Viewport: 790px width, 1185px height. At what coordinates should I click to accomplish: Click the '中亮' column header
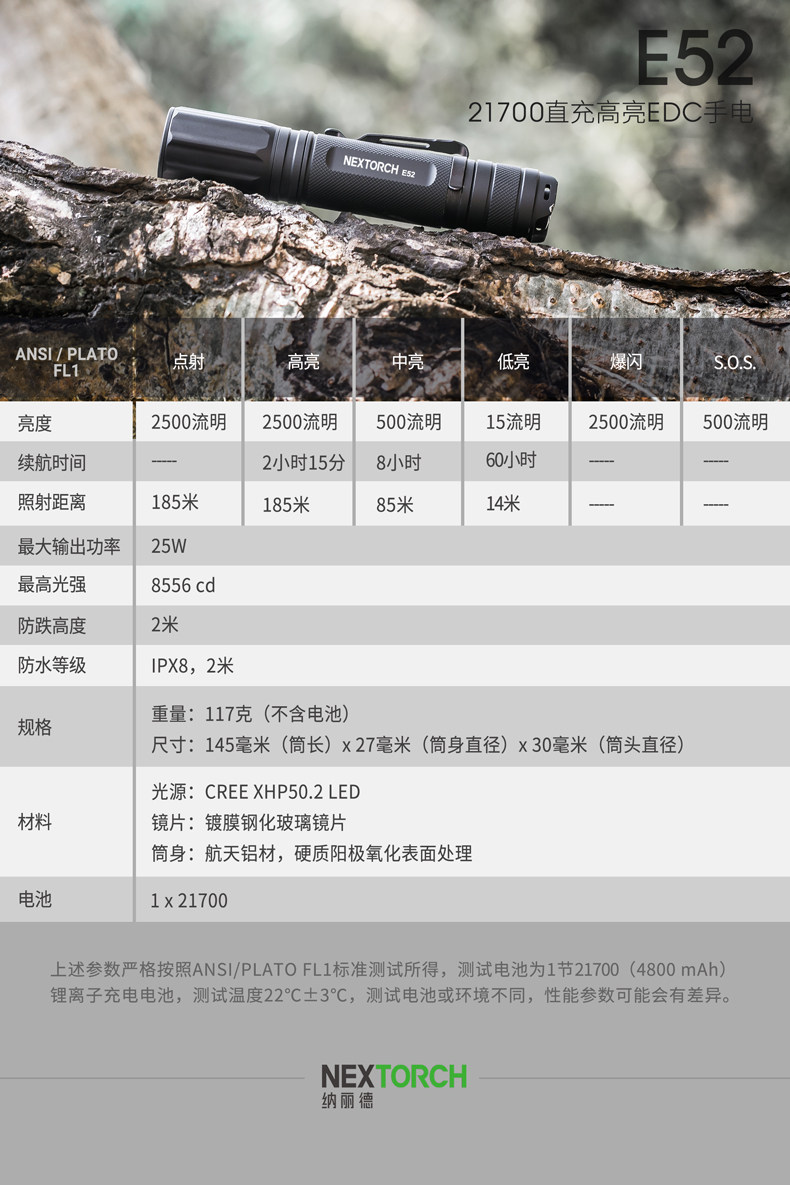tap(407, 362)
